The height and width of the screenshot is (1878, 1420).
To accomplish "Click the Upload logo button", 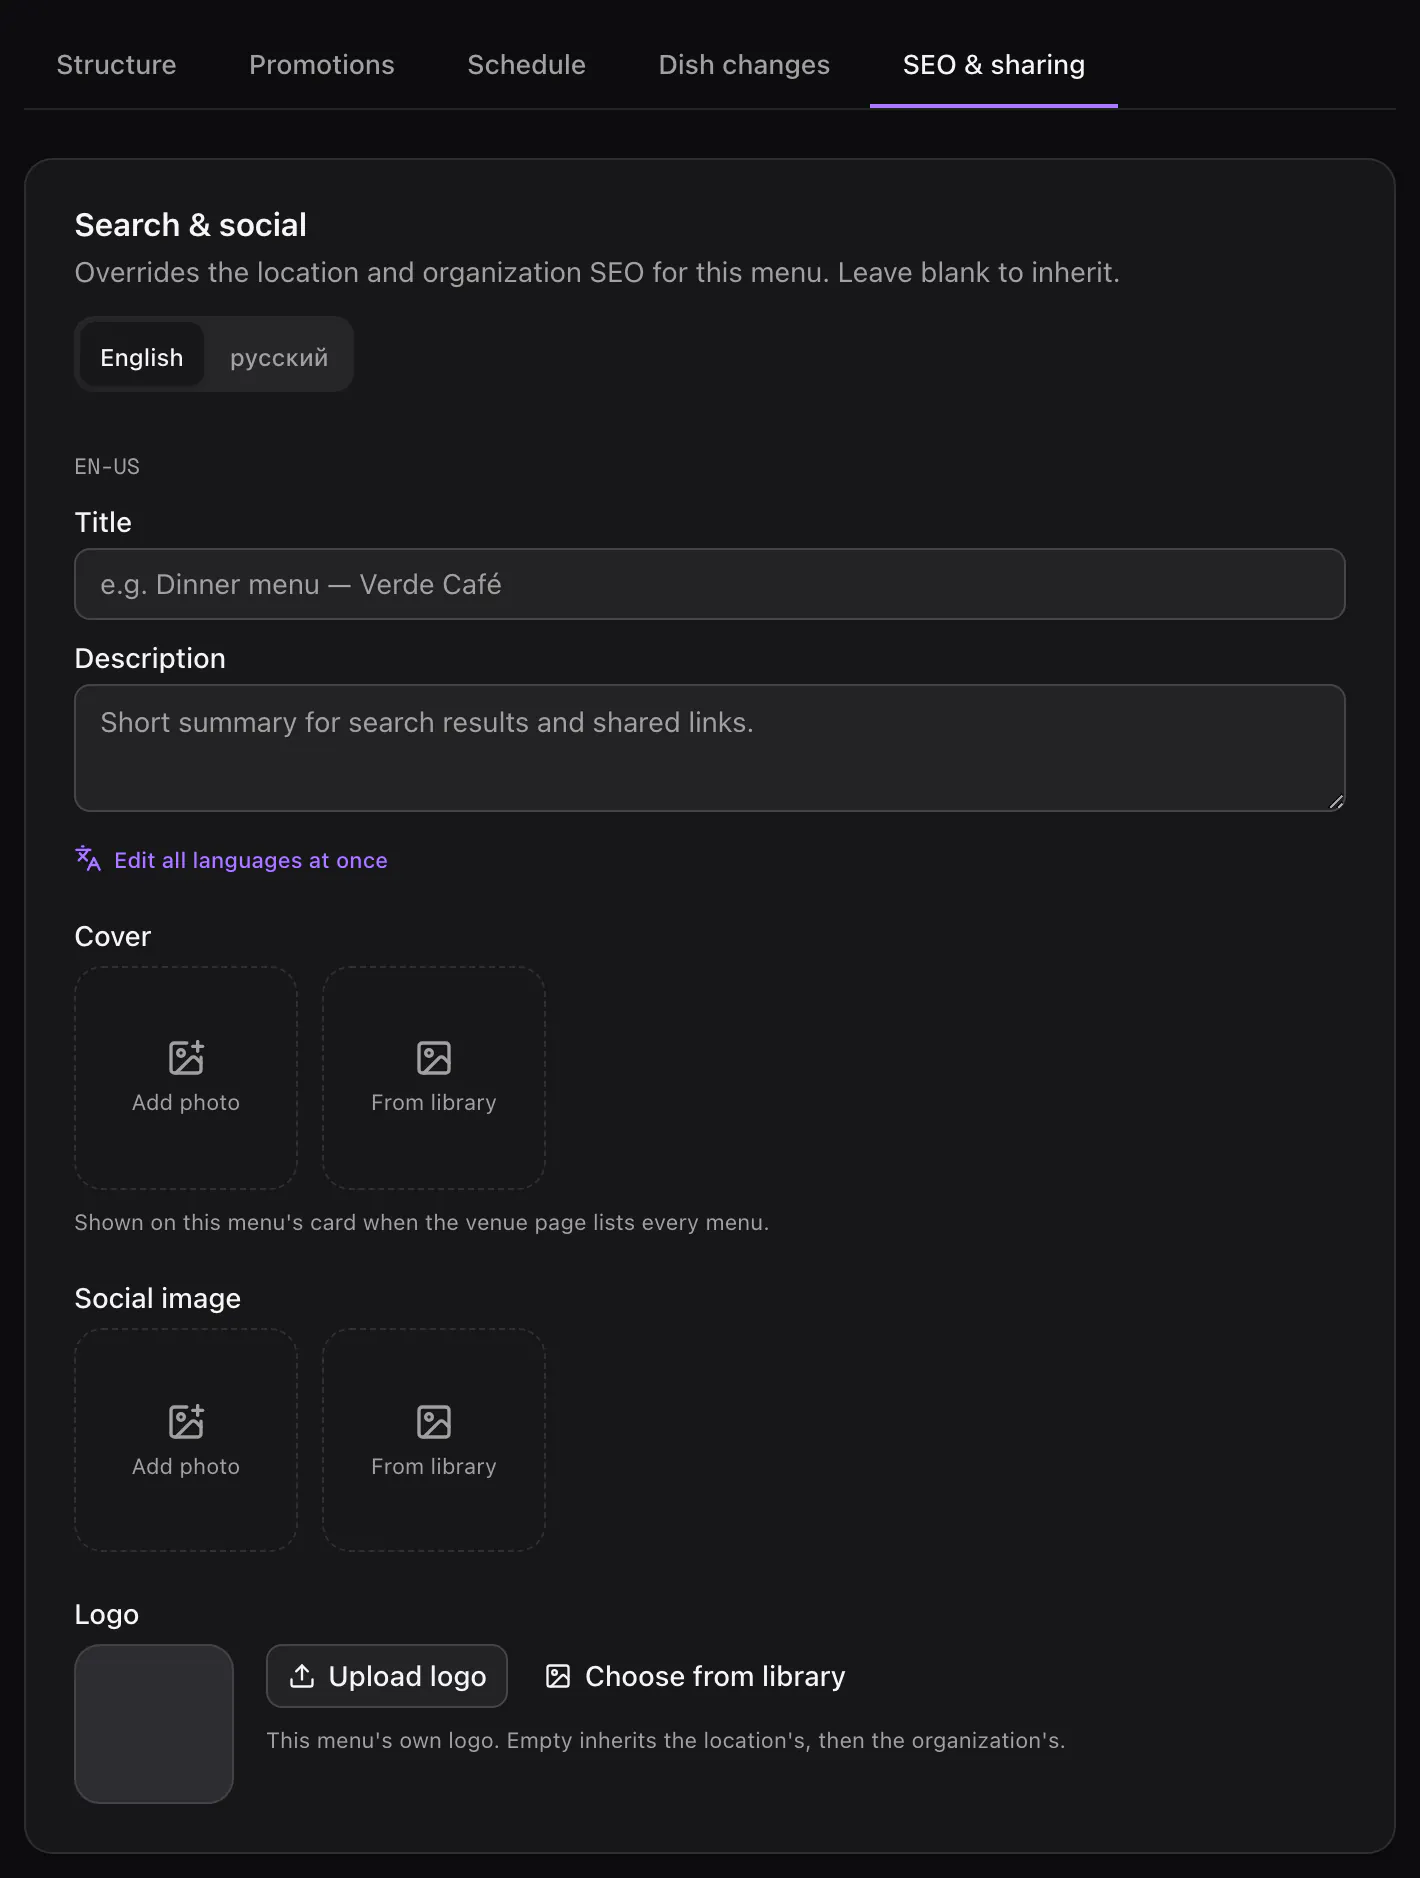I will 387,1676.
